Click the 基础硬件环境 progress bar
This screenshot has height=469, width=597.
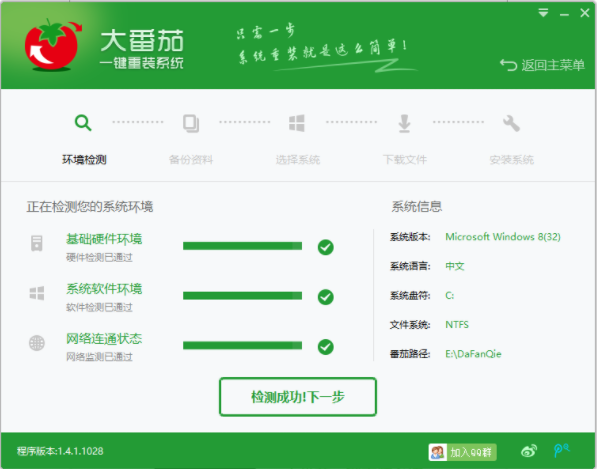tap(243, 246)
